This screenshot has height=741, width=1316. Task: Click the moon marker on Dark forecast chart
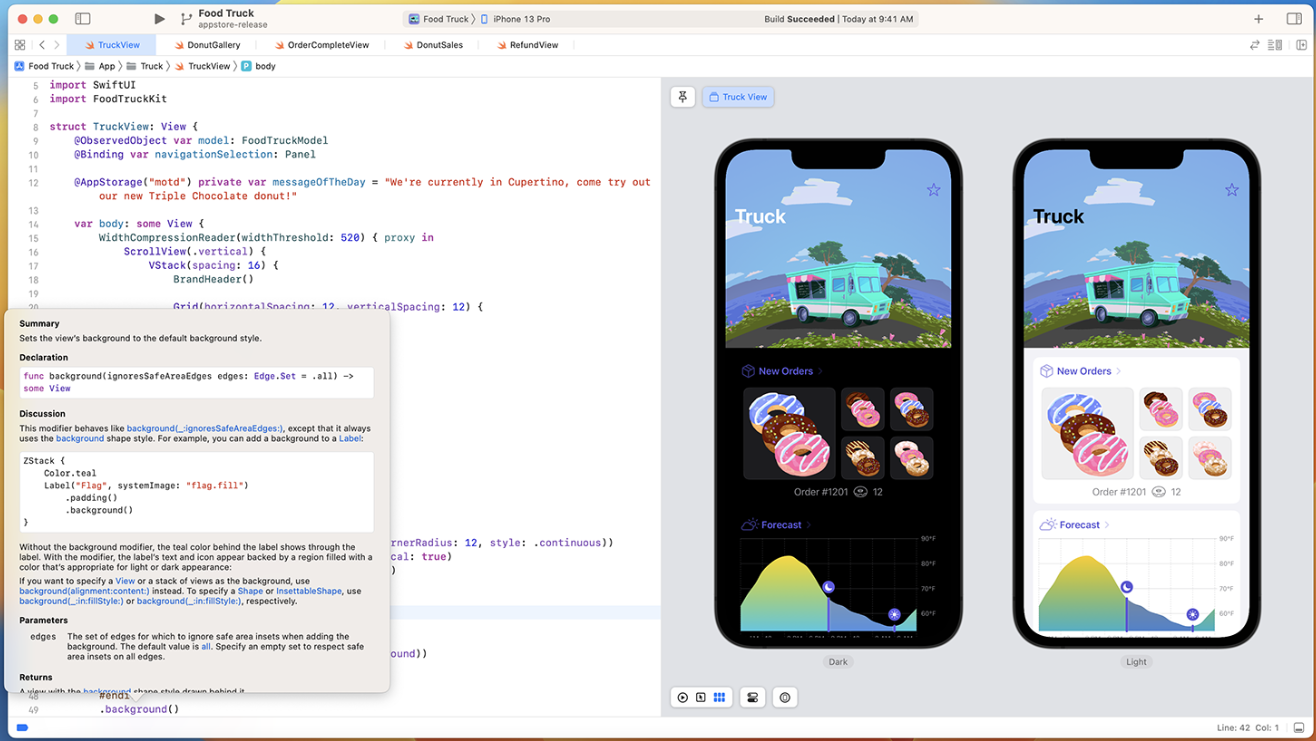828,587
